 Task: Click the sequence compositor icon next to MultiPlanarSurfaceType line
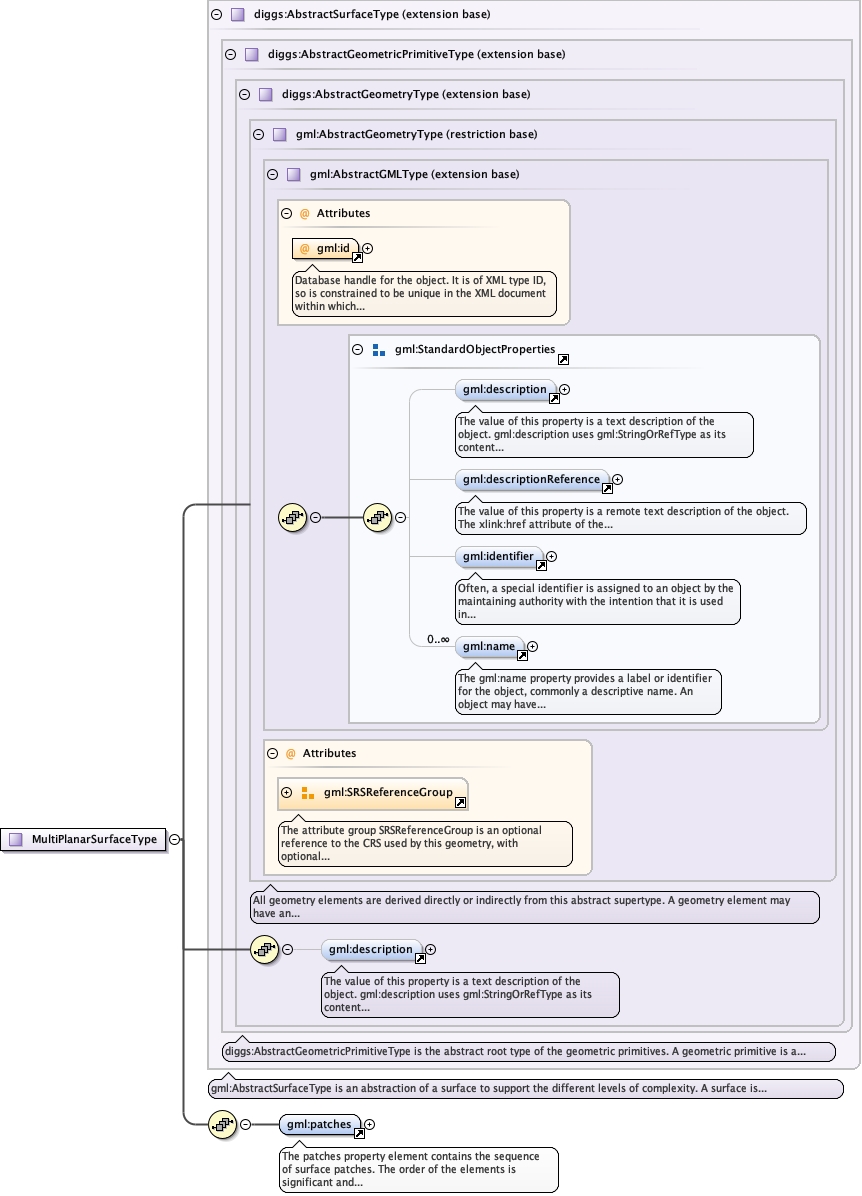tap(291, 517)
